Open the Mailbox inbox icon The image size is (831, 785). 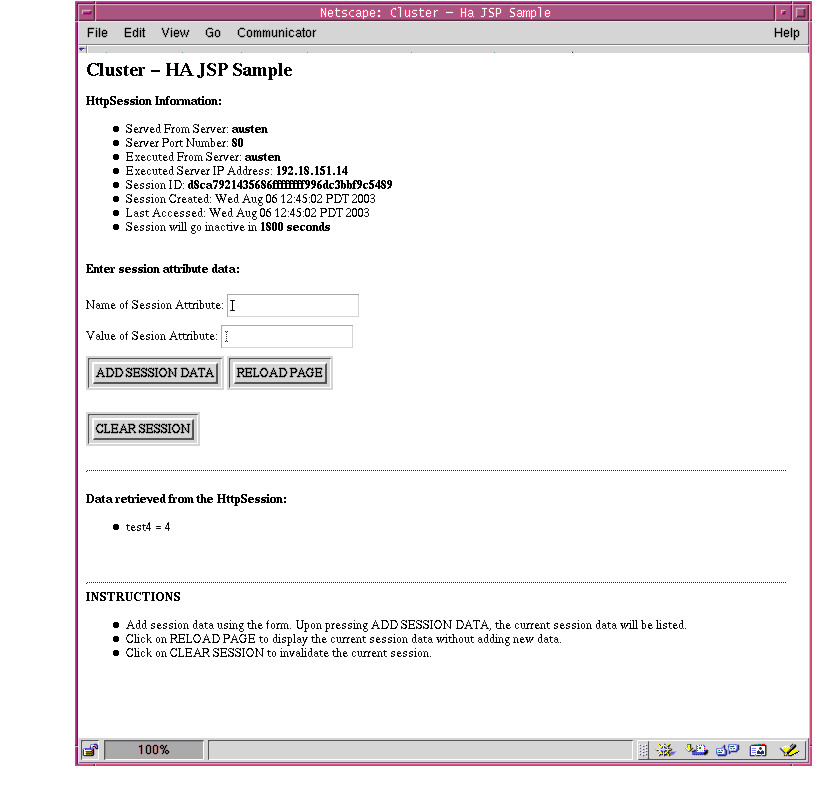click(697, 750)
